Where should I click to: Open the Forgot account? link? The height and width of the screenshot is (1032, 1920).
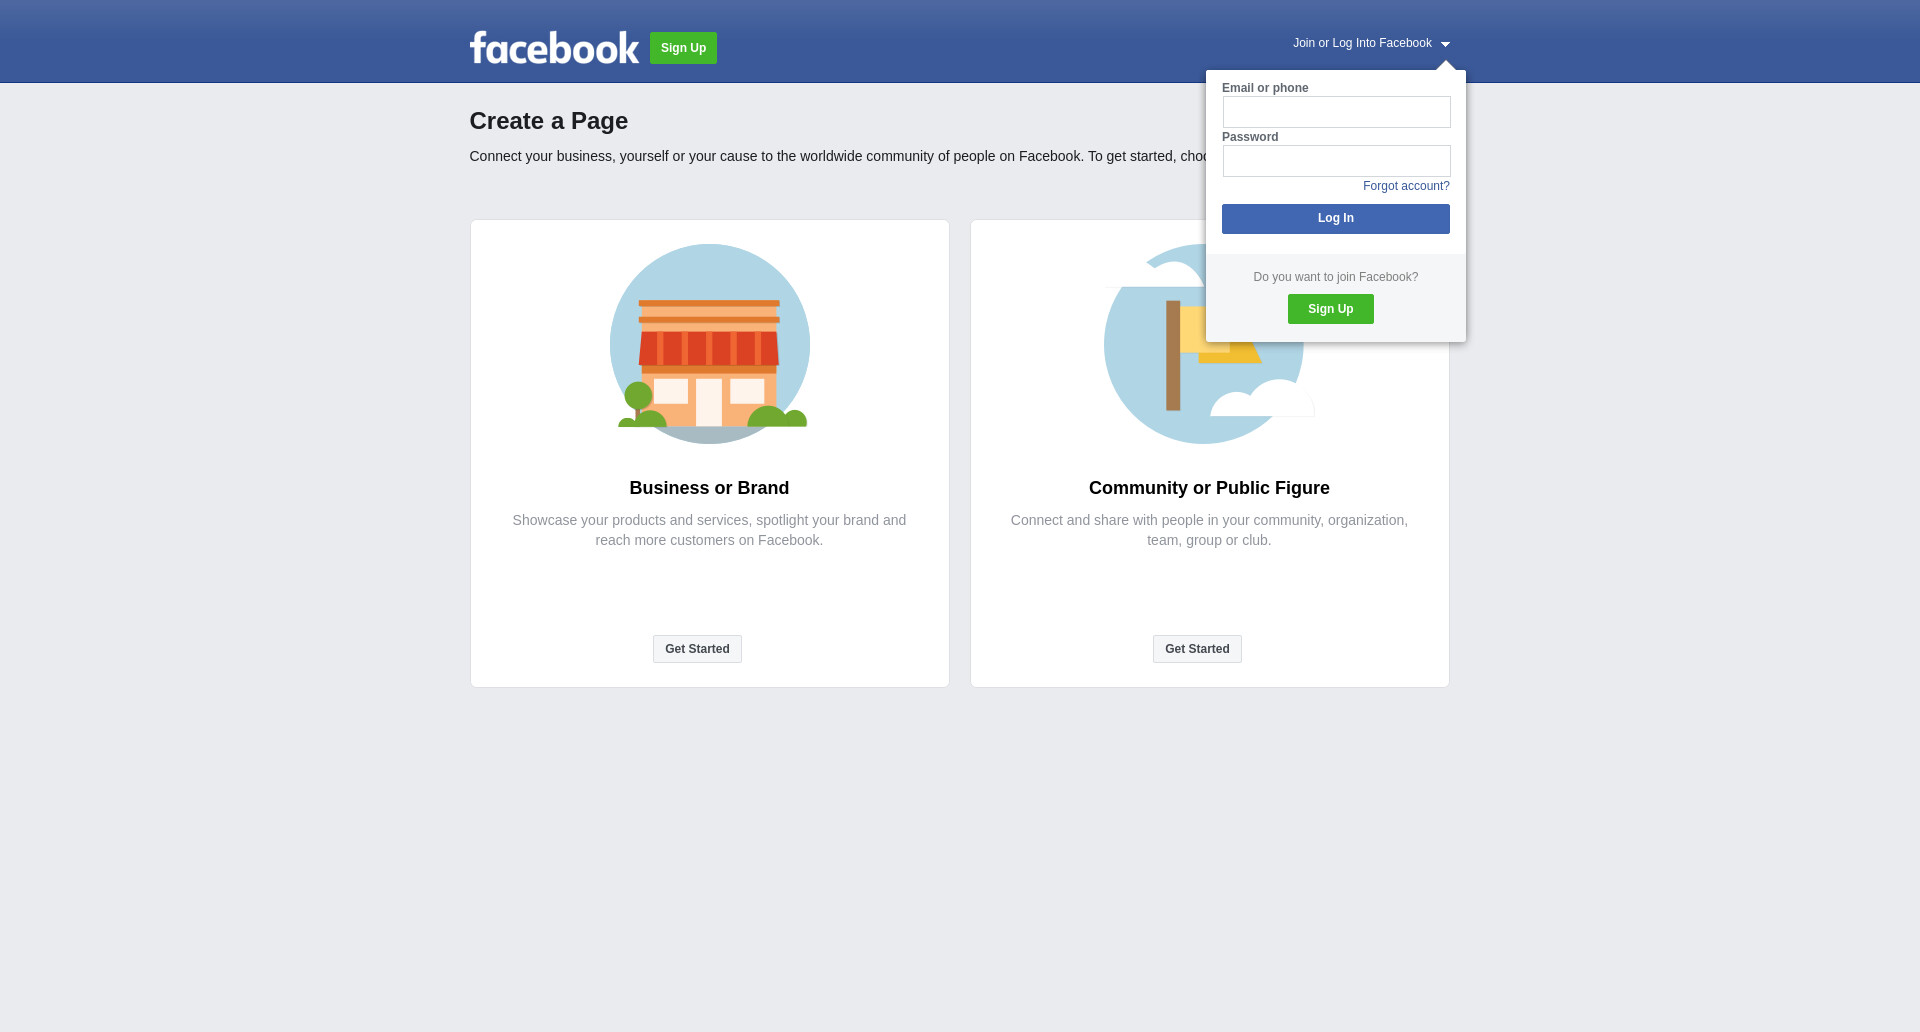(1406, 186)
